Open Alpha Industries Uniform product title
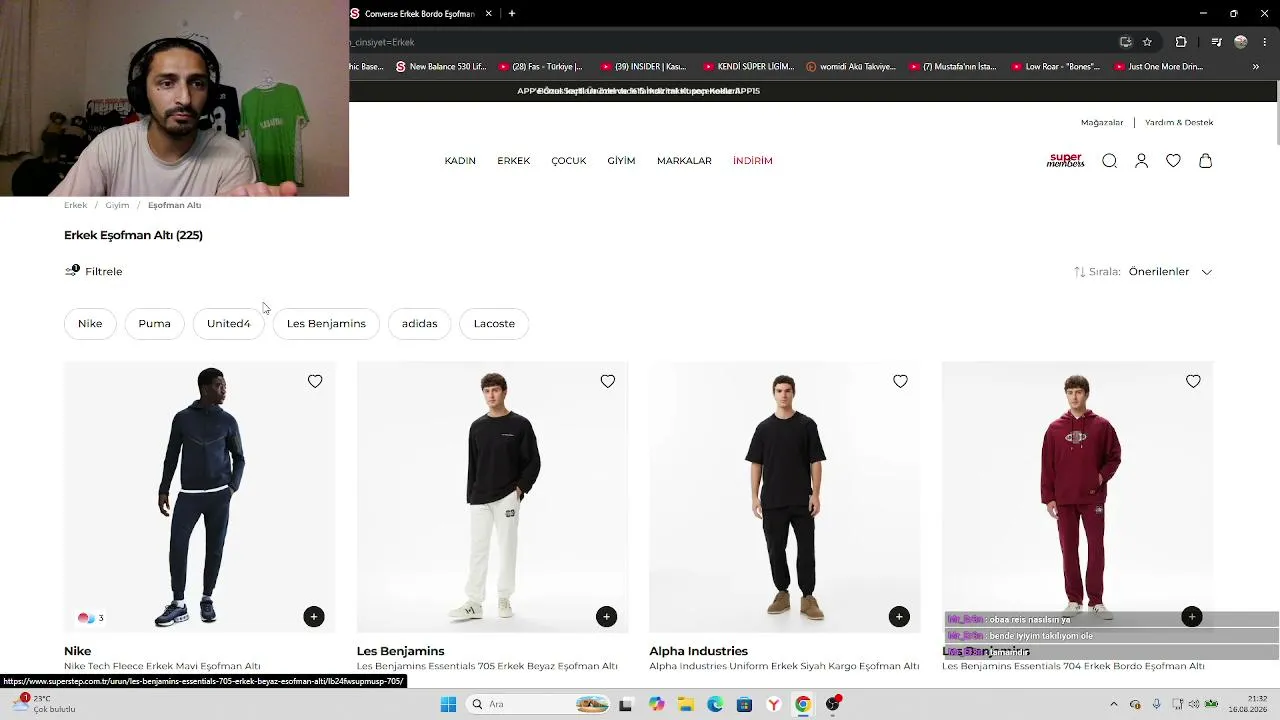 pos(784,666)
